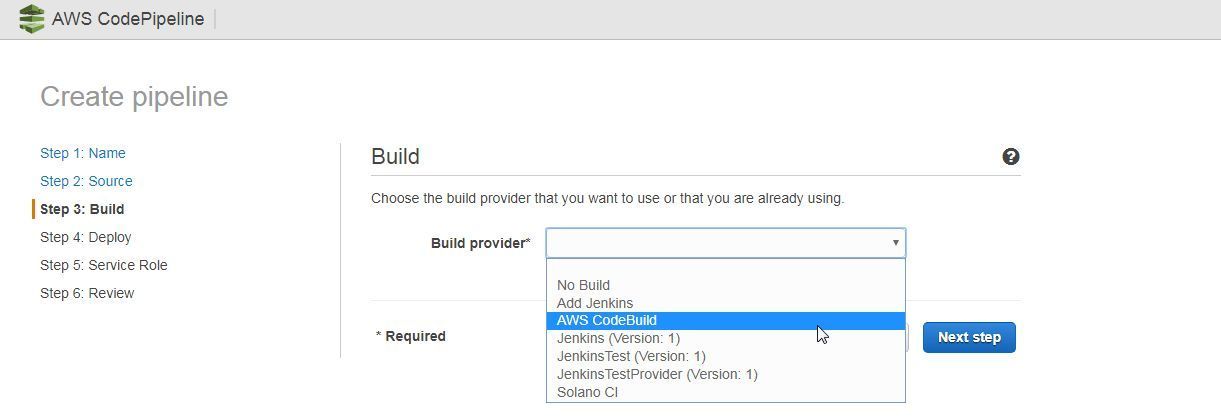
Task: Choose JenkinsTest (Version: 1) provider
Action: point(631,356)
